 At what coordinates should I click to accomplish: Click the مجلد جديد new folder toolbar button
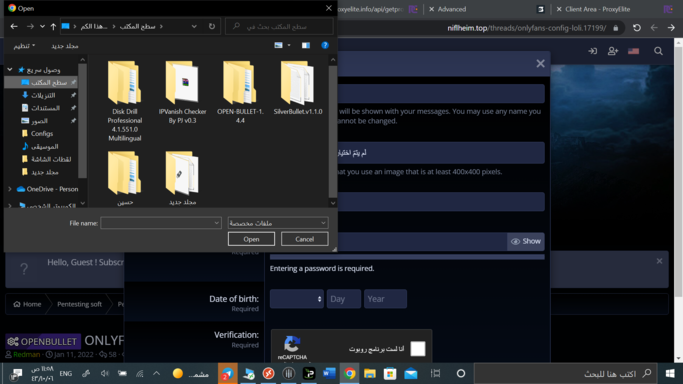pyautogui.click(x=64, y=46)
